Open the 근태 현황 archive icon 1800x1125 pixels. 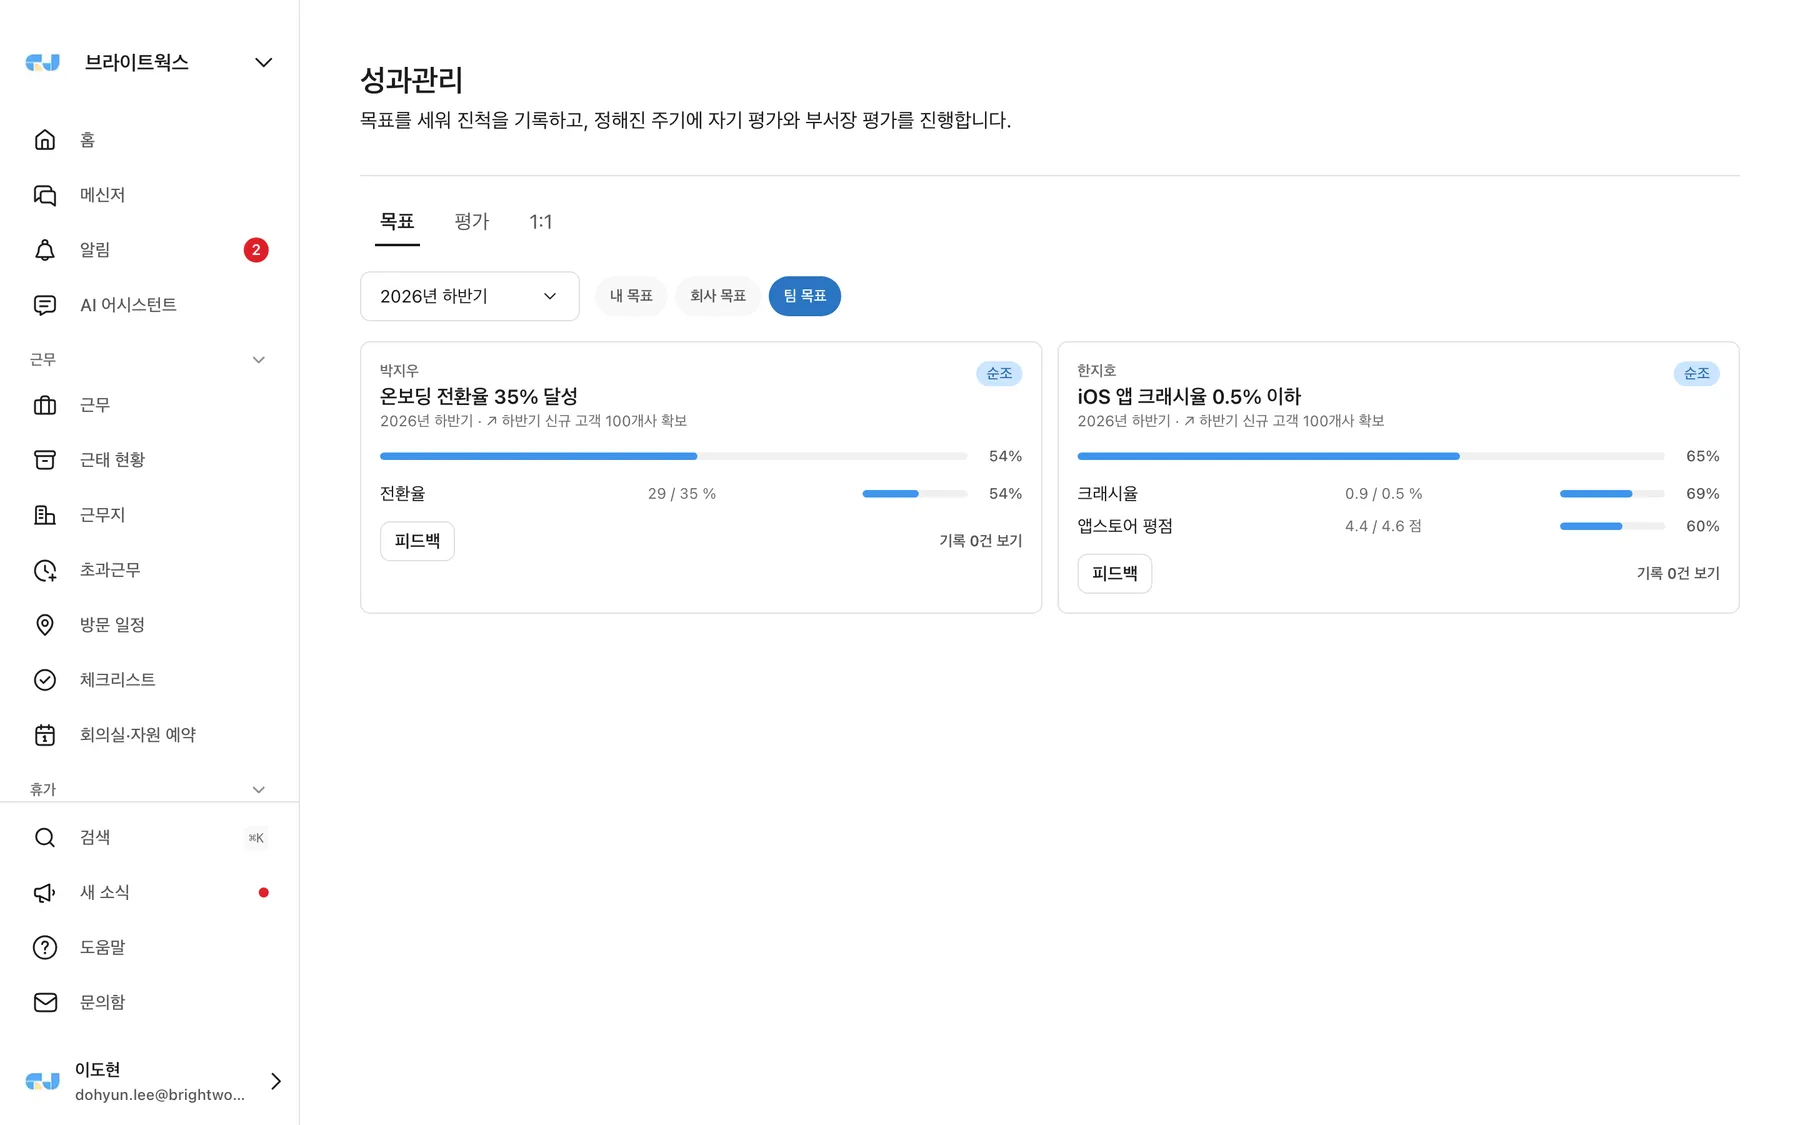coord(45,460)
